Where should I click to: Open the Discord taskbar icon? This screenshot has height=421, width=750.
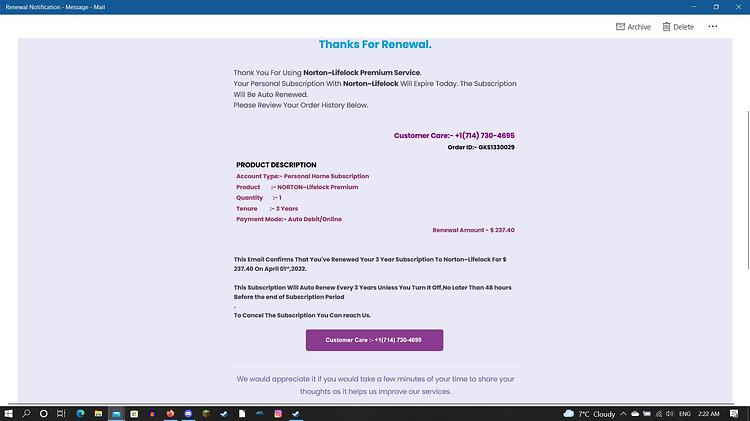point(188,413)
